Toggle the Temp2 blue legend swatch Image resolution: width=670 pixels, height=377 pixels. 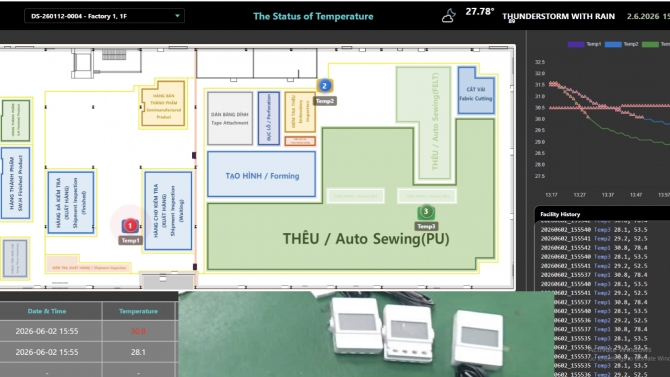[x=613, y=44]
